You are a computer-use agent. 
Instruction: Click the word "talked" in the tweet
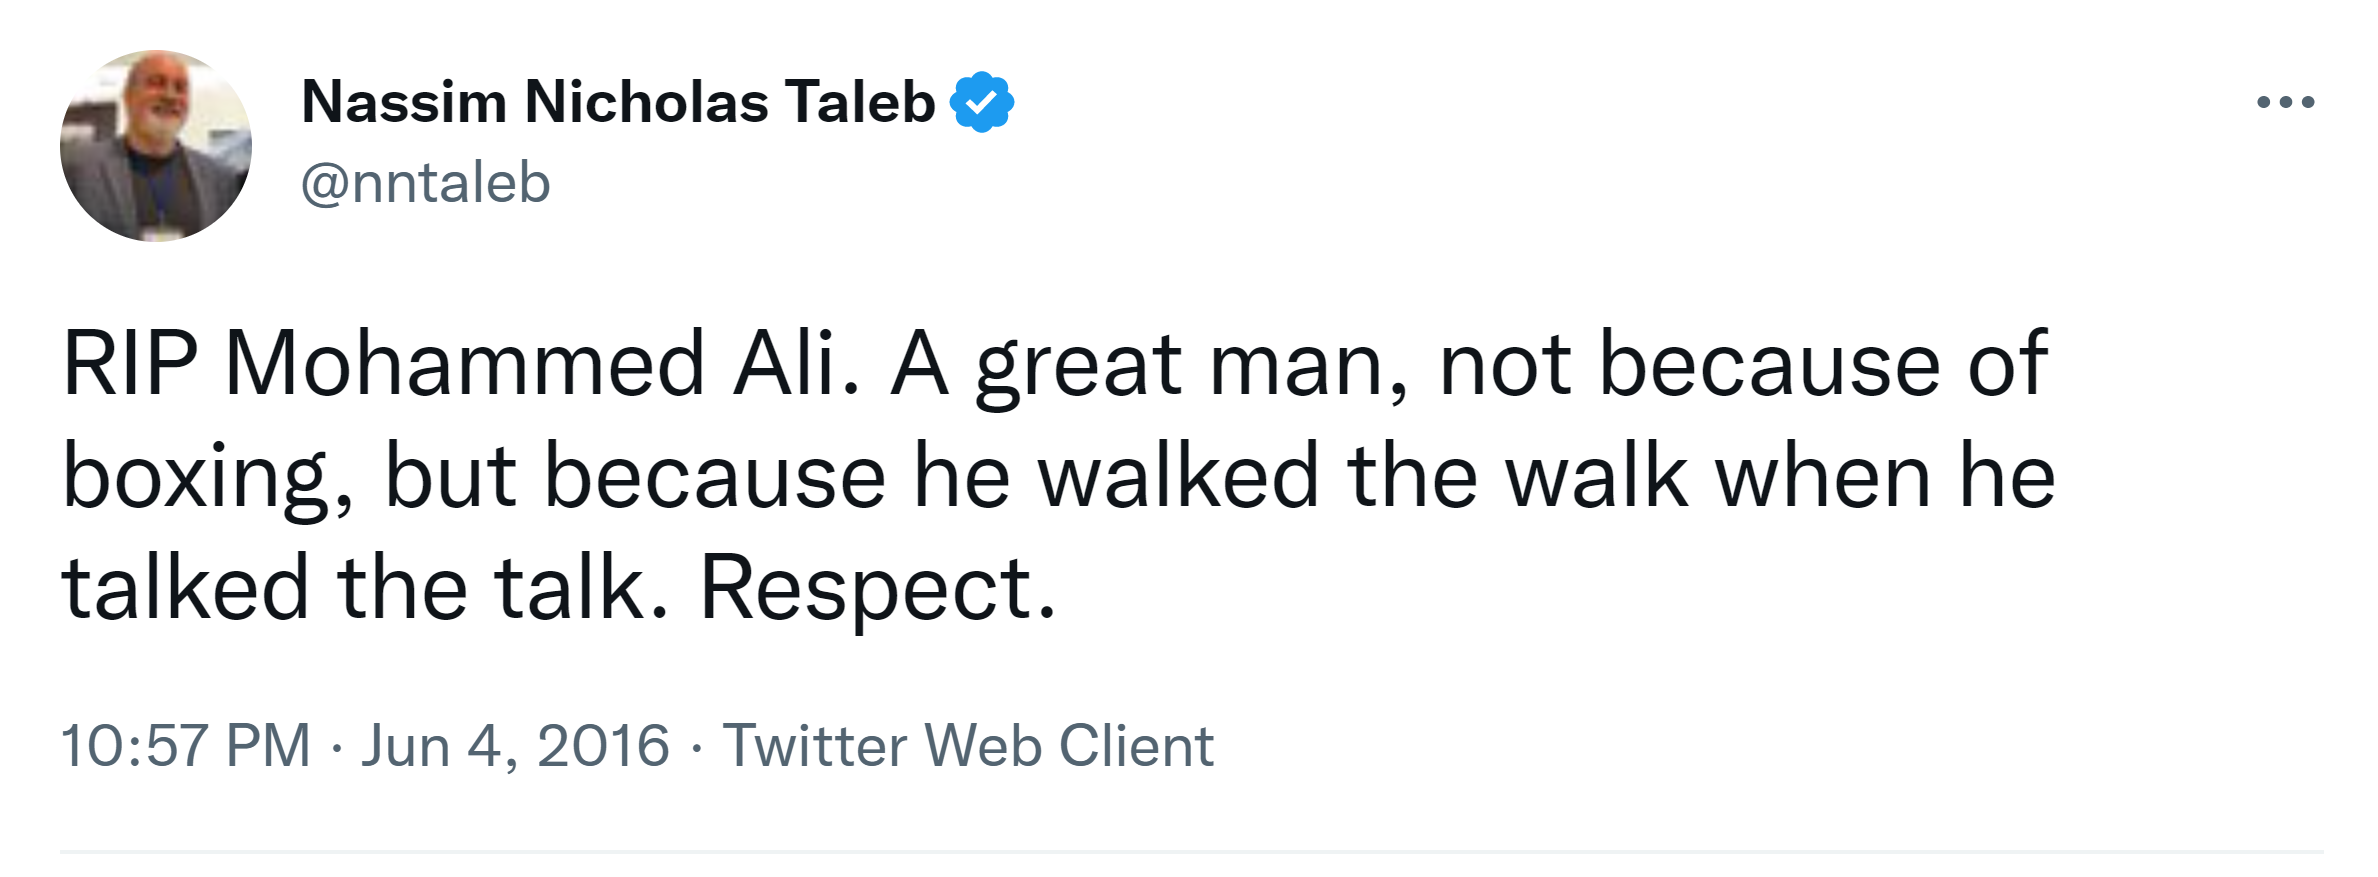185,588
